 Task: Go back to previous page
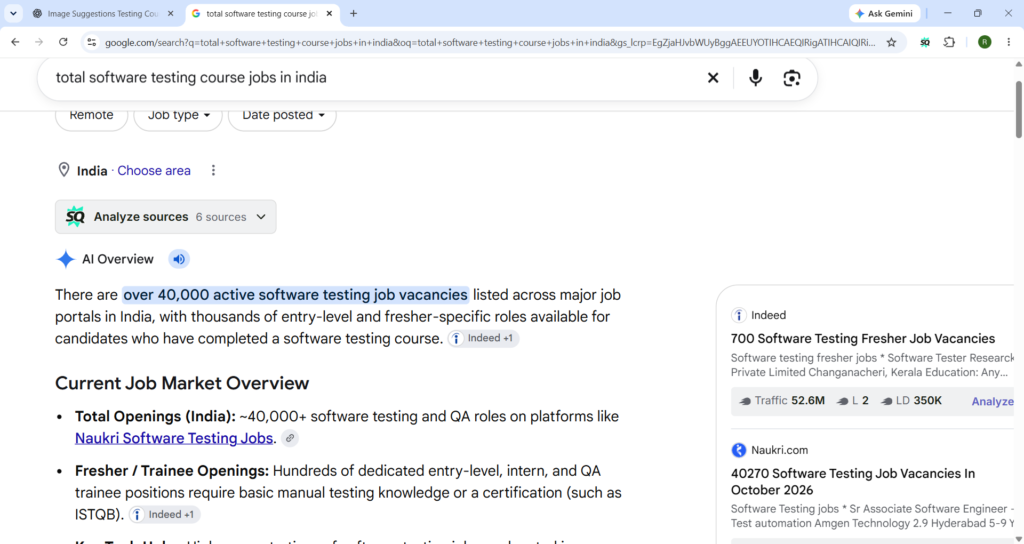tap(15, 42)
